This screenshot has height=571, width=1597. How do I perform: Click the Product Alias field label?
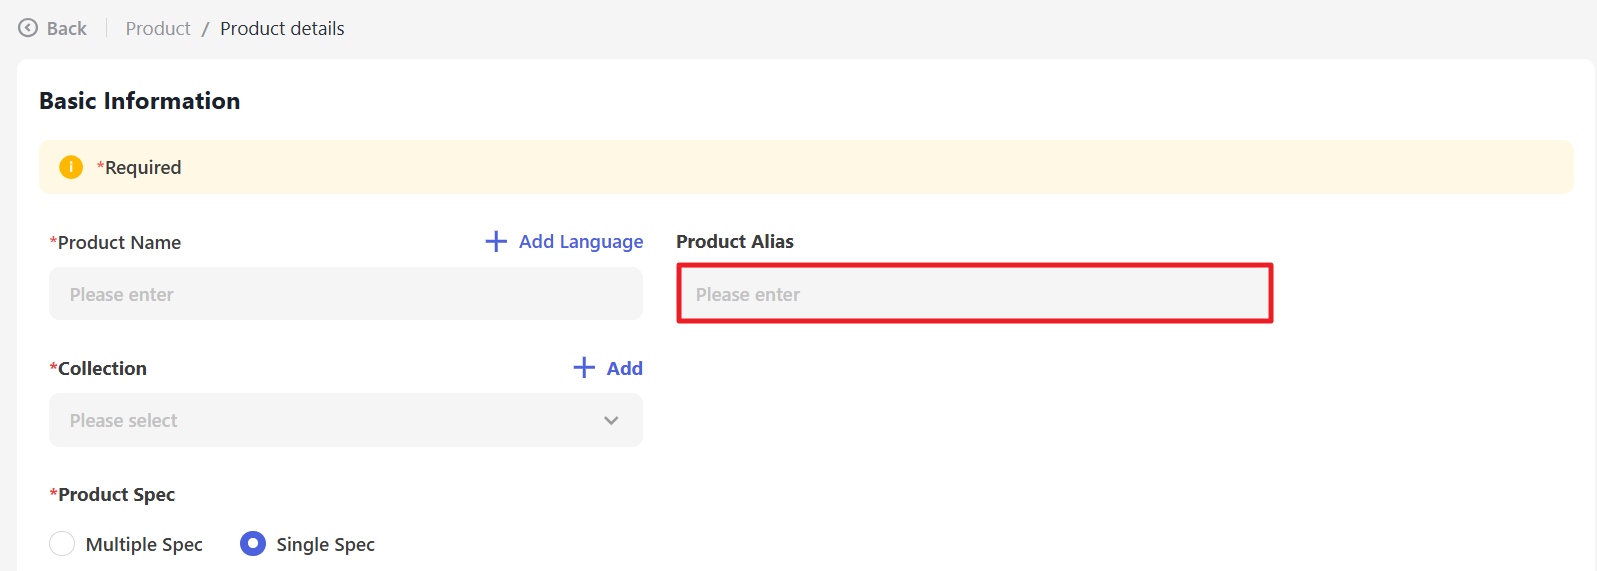(735, 242)
